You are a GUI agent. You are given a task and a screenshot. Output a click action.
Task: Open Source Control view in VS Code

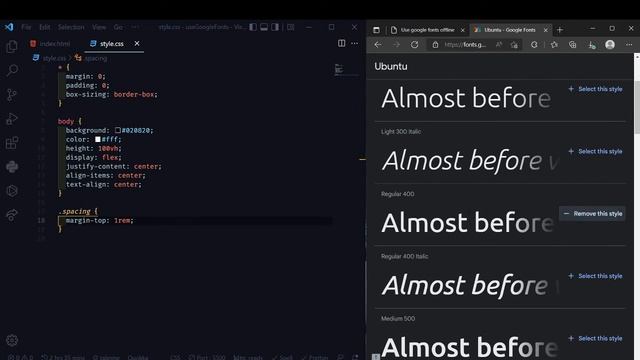[x=12, y=95]
